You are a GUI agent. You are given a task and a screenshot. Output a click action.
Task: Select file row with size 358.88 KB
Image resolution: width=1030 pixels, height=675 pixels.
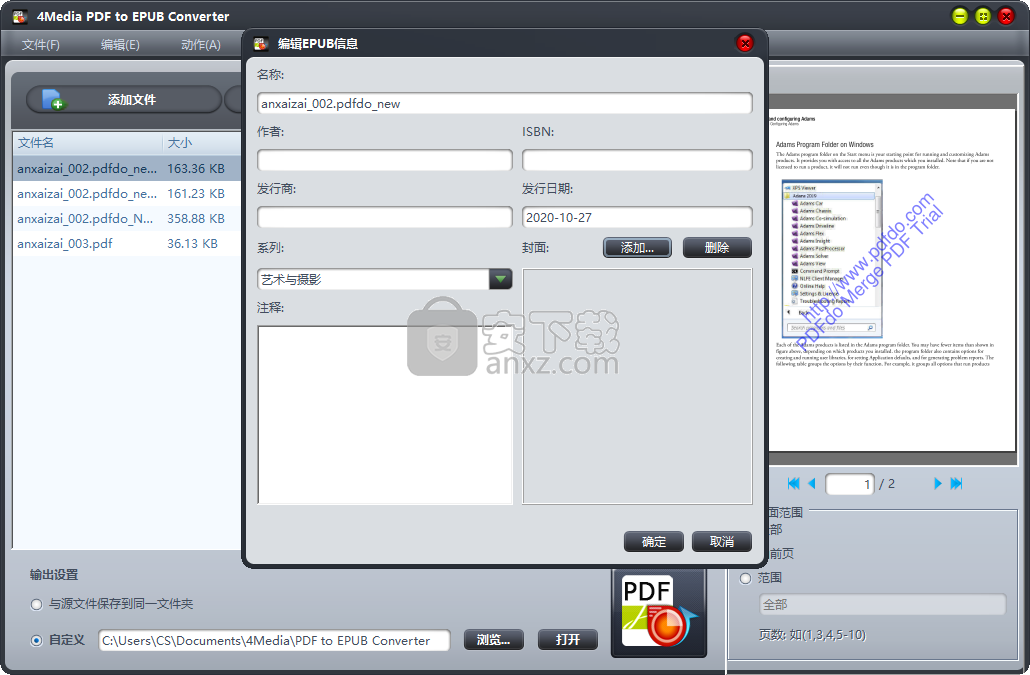[x=127, y=219]
